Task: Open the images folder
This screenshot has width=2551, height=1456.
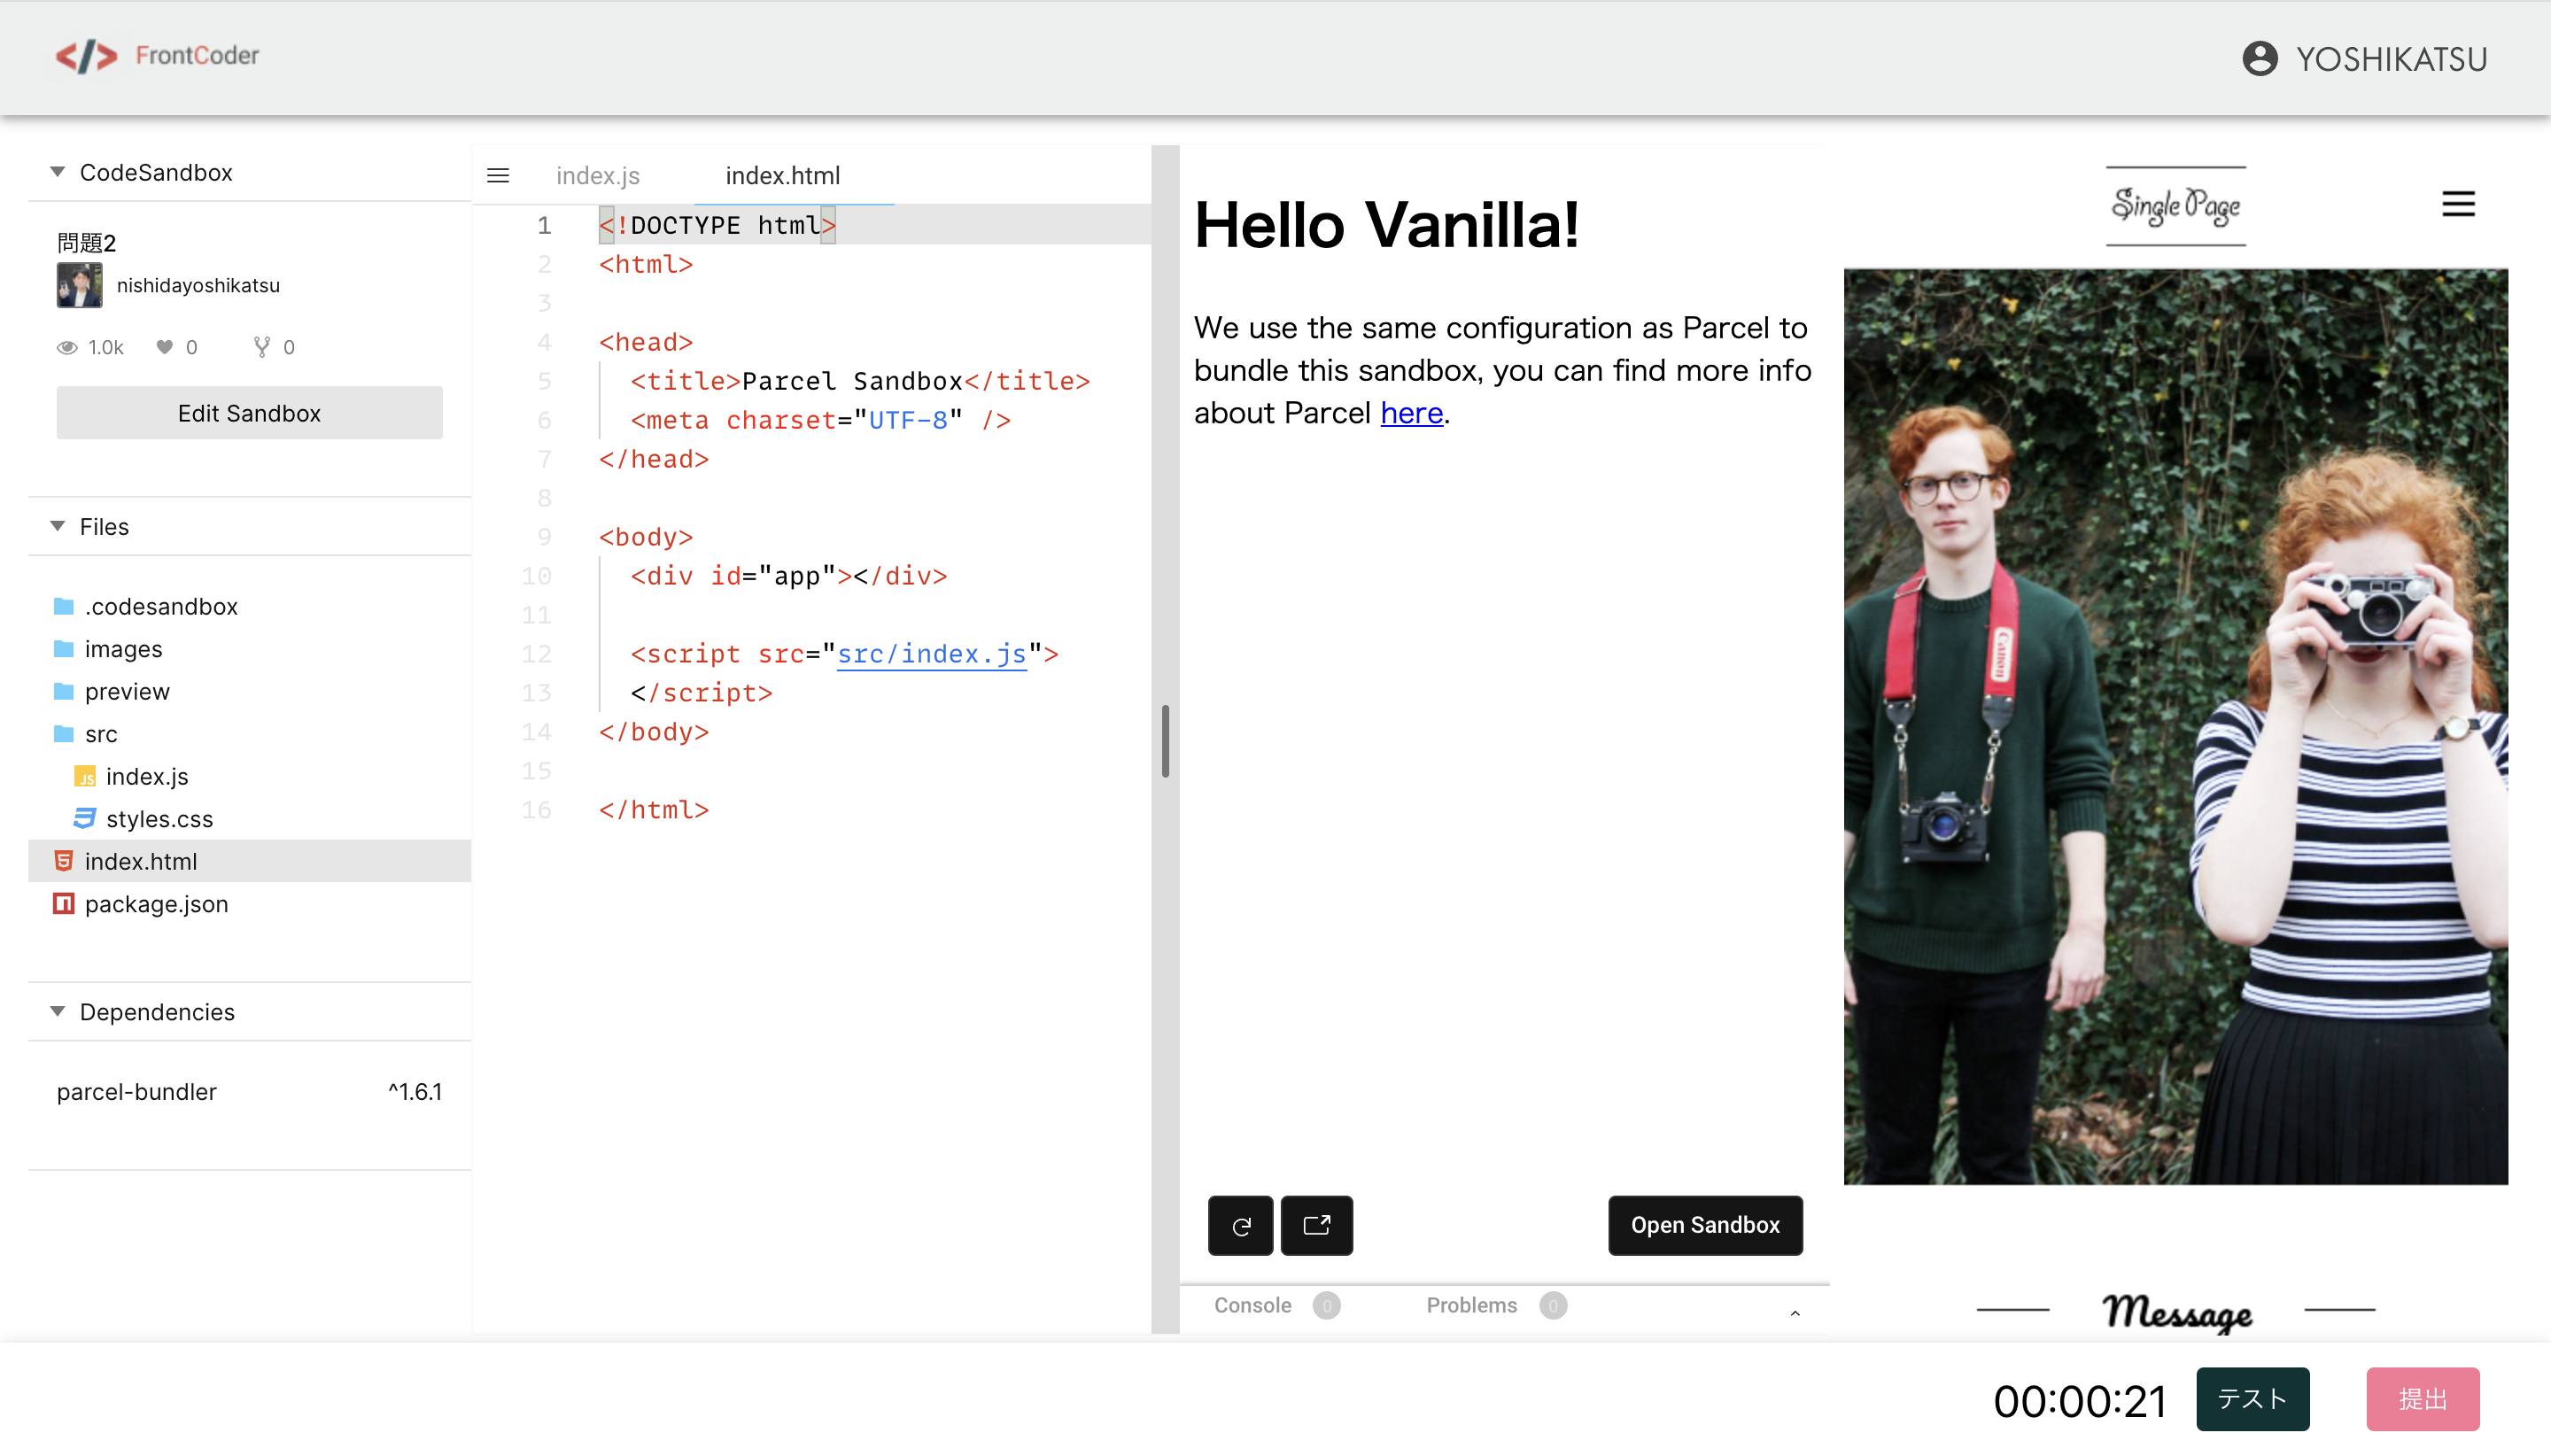Action: (x=249, y=649)
